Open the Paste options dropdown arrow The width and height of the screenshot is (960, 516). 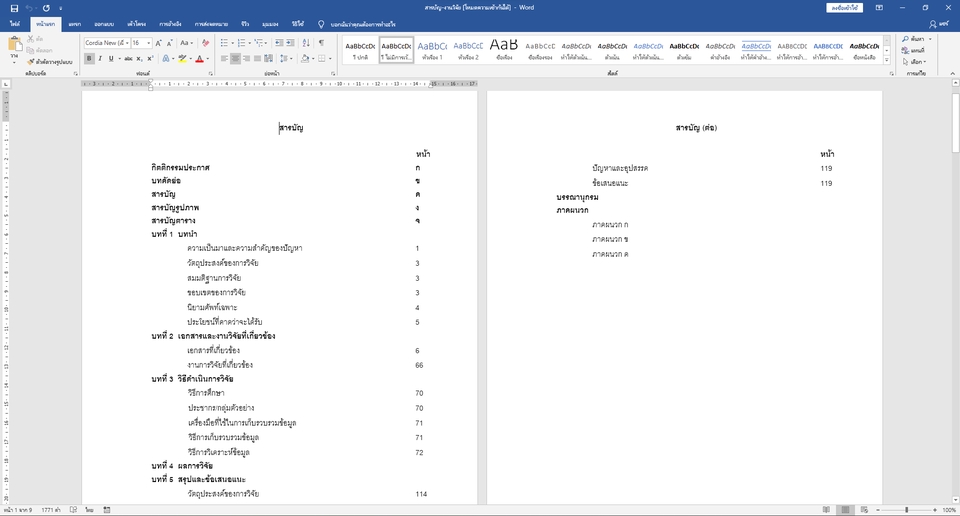pos(14,62)
